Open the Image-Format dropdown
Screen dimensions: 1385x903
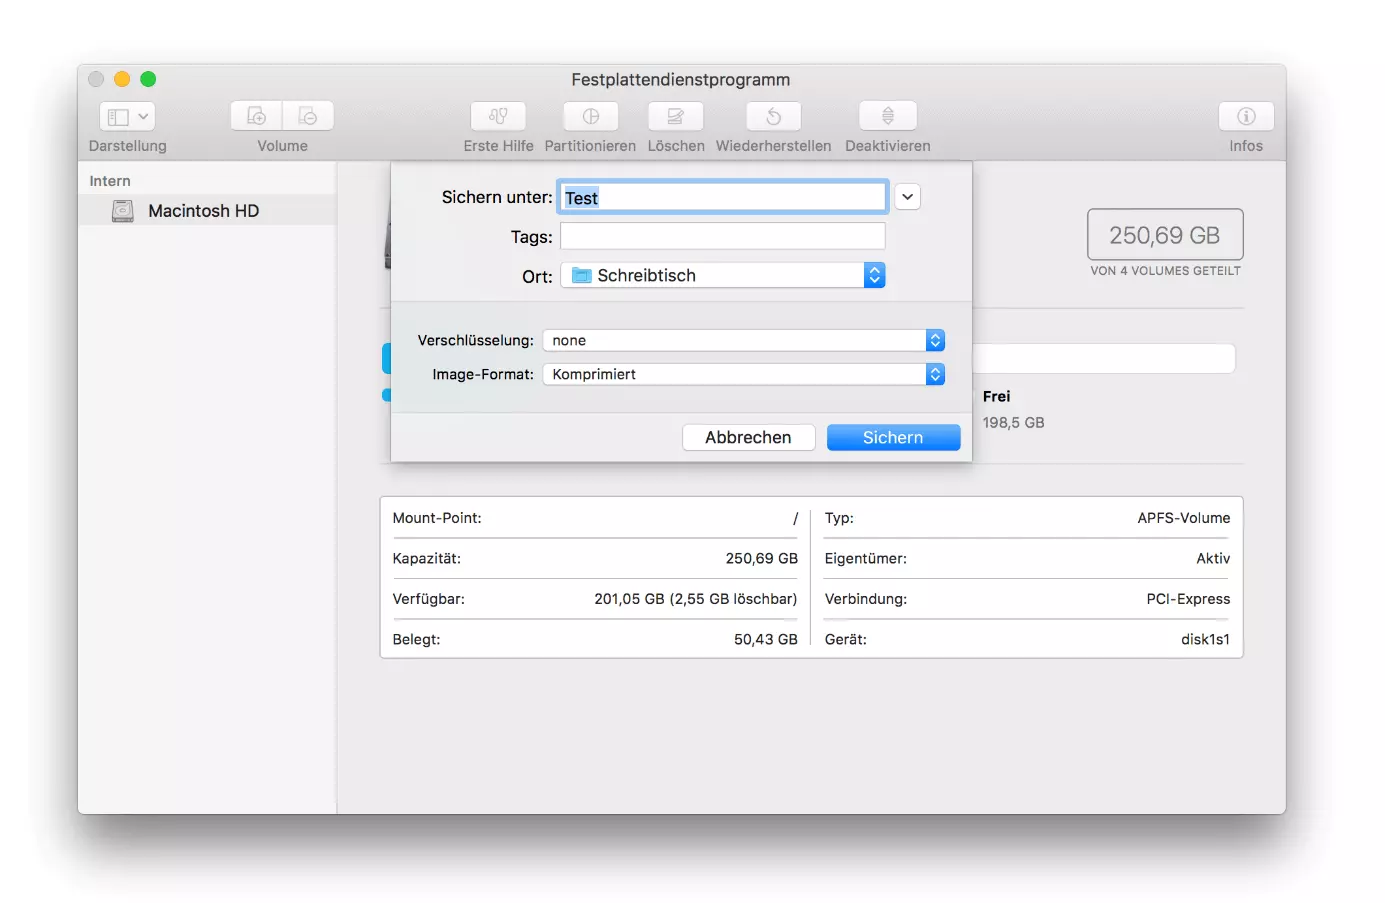click(x=743, y=375)
